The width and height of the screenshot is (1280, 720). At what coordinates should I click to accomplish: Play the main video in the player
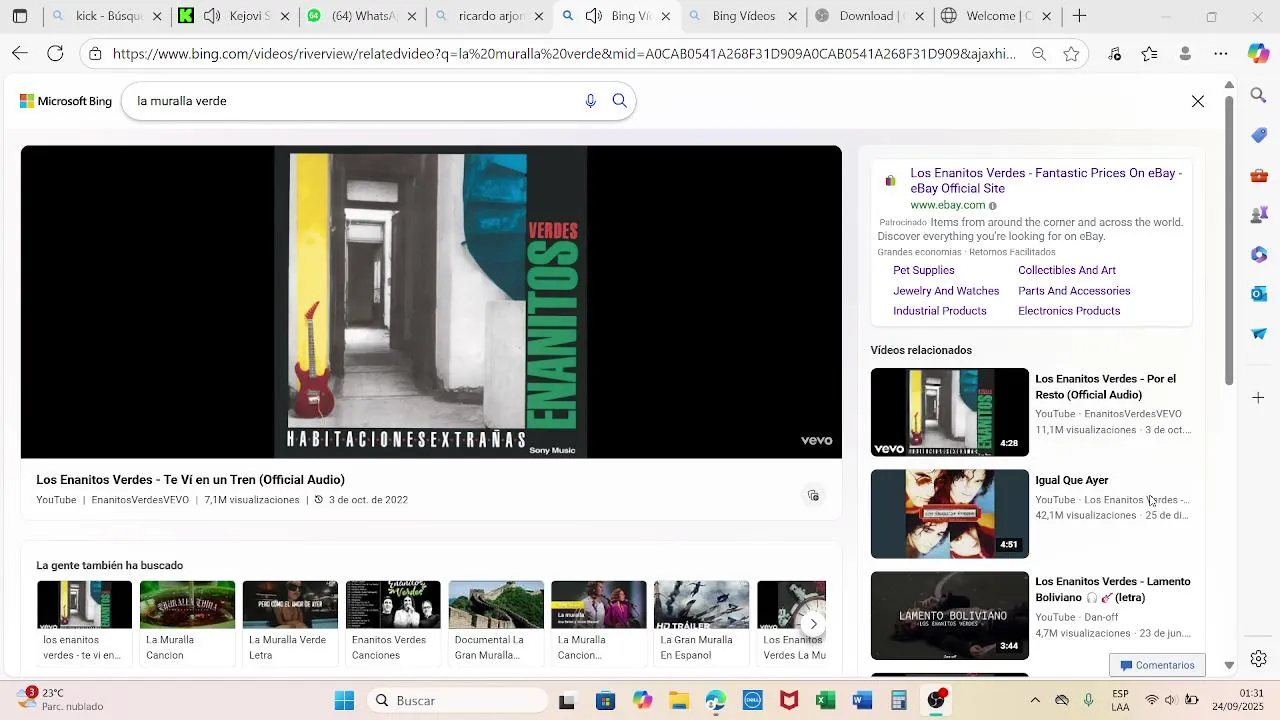[x=431, y=302]
